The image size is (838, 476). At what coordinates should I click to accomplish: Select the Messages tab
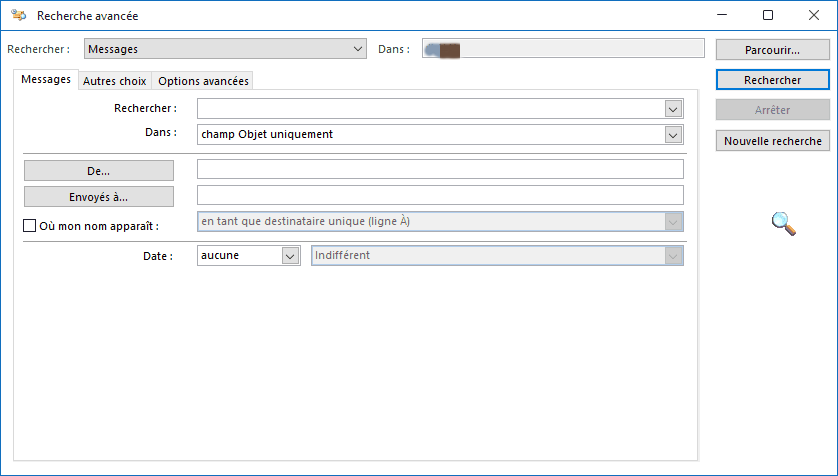pyautogui.click(x=46, y=80)
